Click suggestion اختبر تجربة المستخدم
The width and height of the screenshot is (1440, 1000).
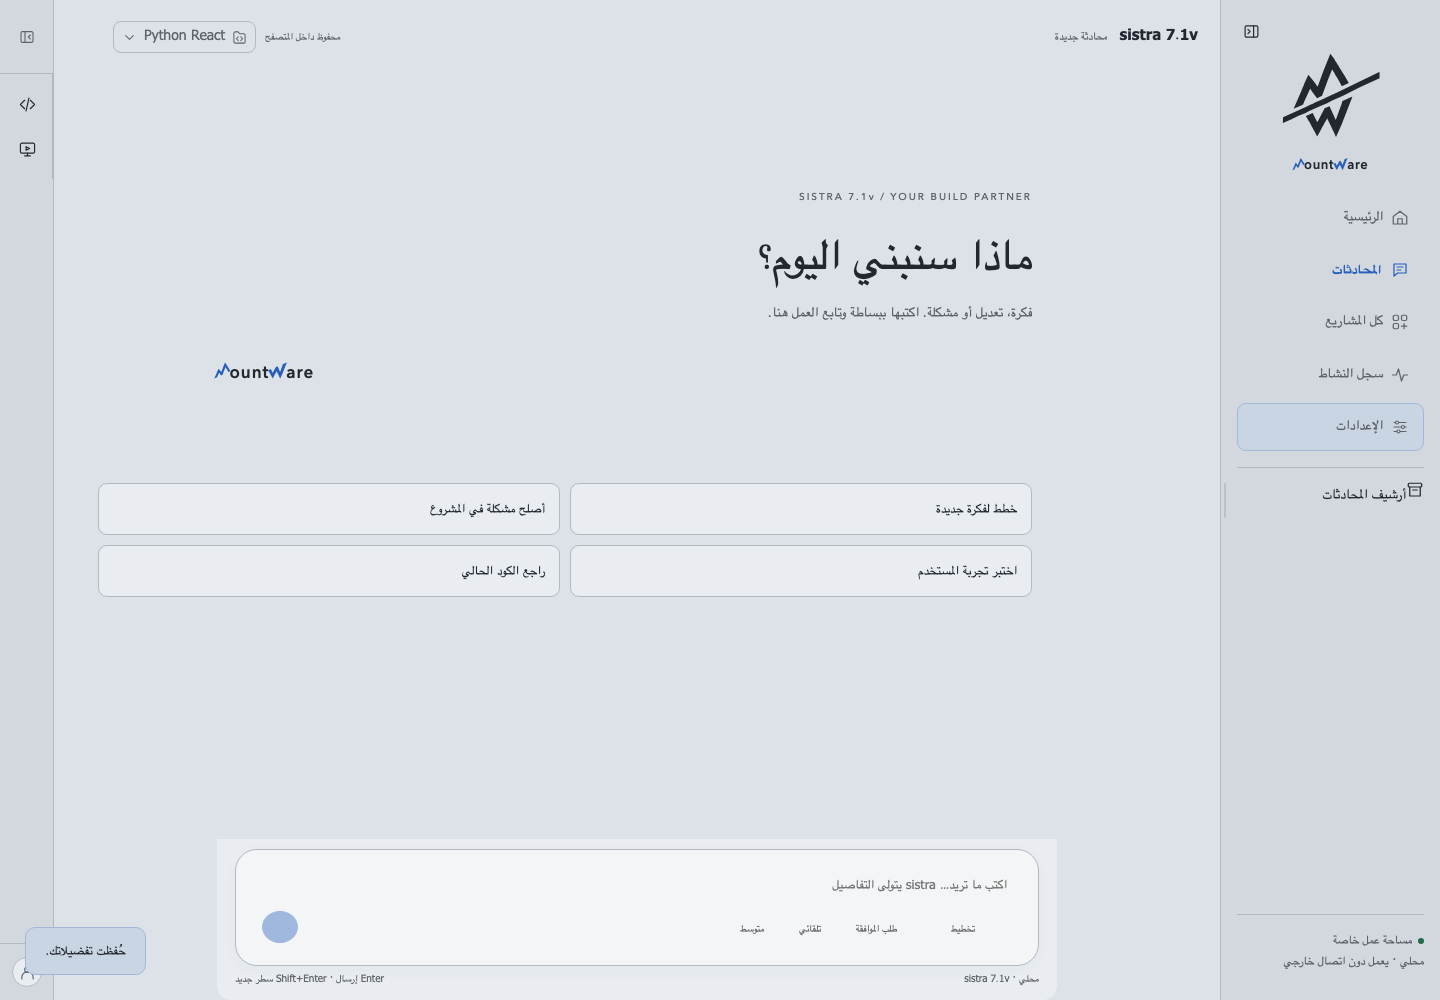pos(801,571)
